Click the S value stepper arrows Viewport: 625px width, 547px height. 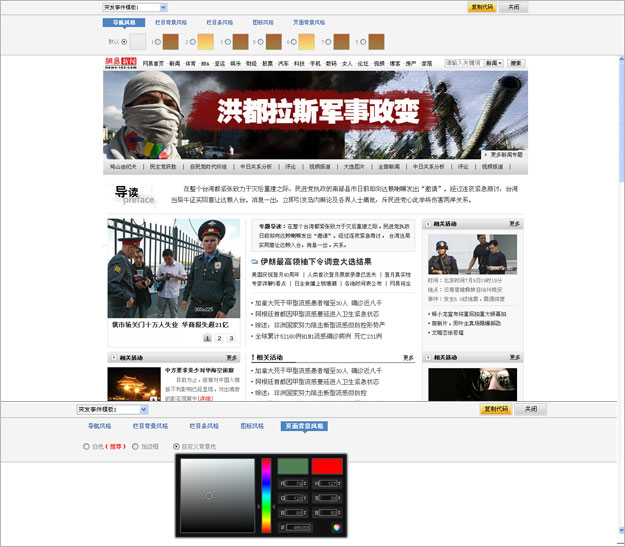[339, 498]
